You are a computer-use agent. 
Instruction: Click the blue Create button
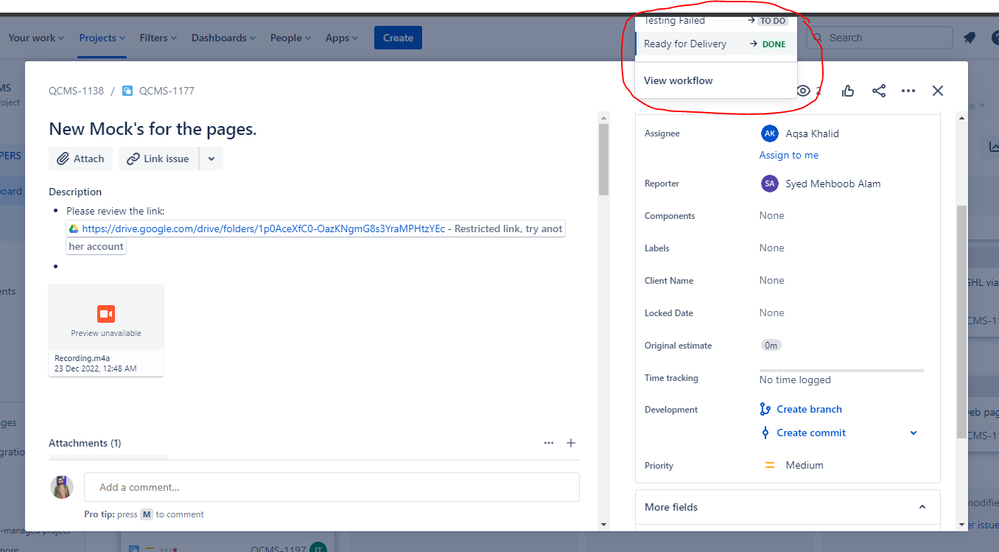point(398,38)
